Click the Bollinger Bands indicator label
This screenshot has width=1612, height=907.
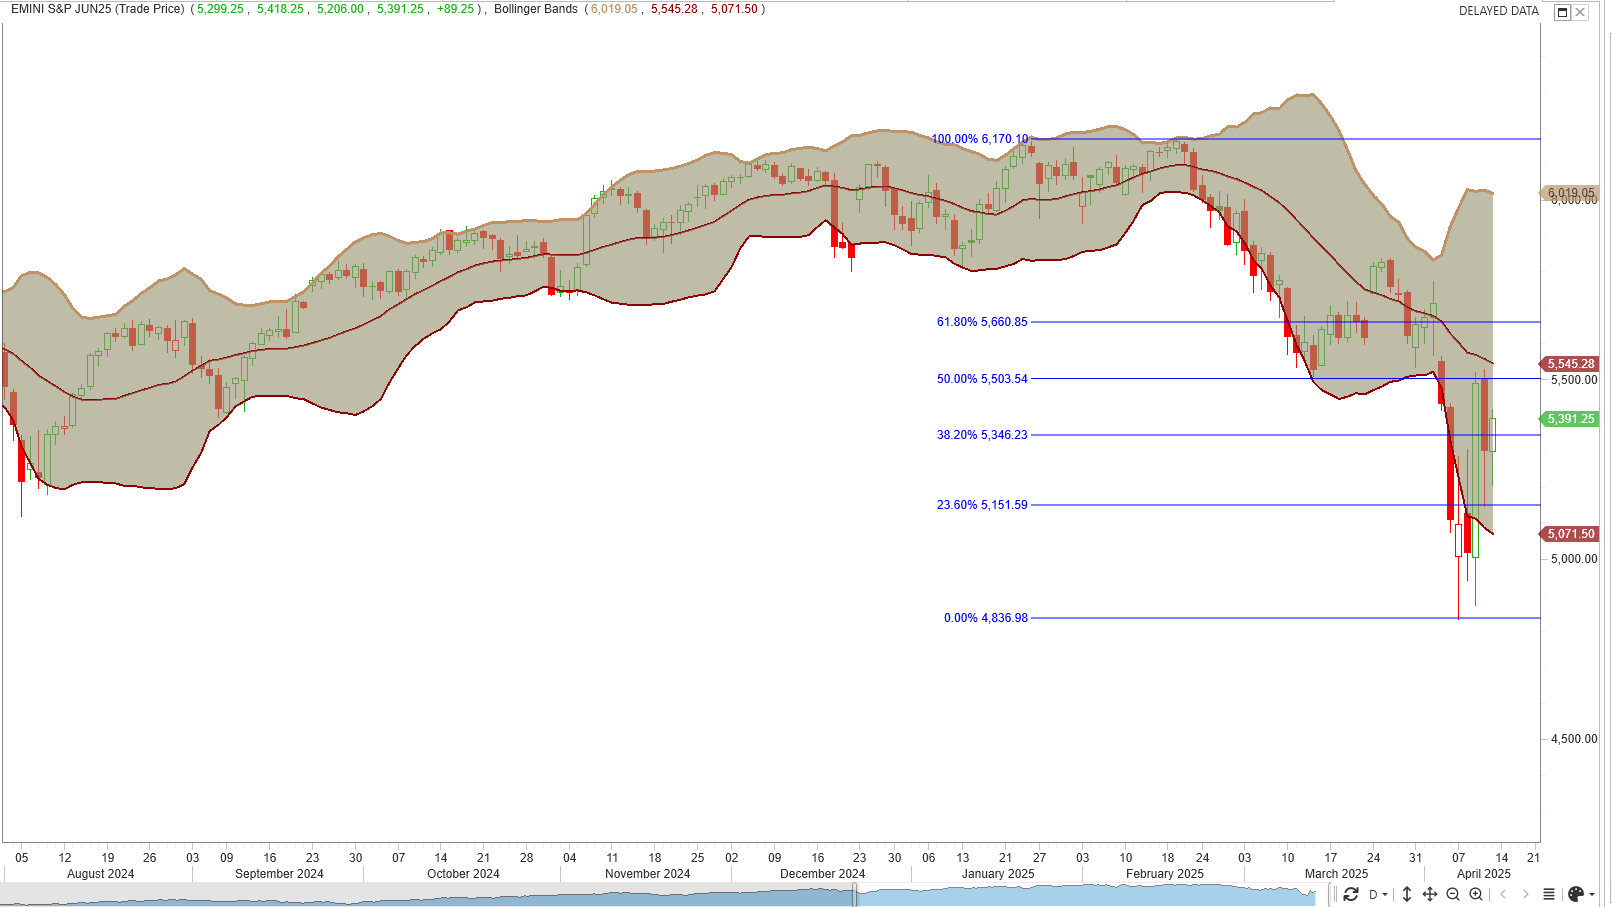536,9
